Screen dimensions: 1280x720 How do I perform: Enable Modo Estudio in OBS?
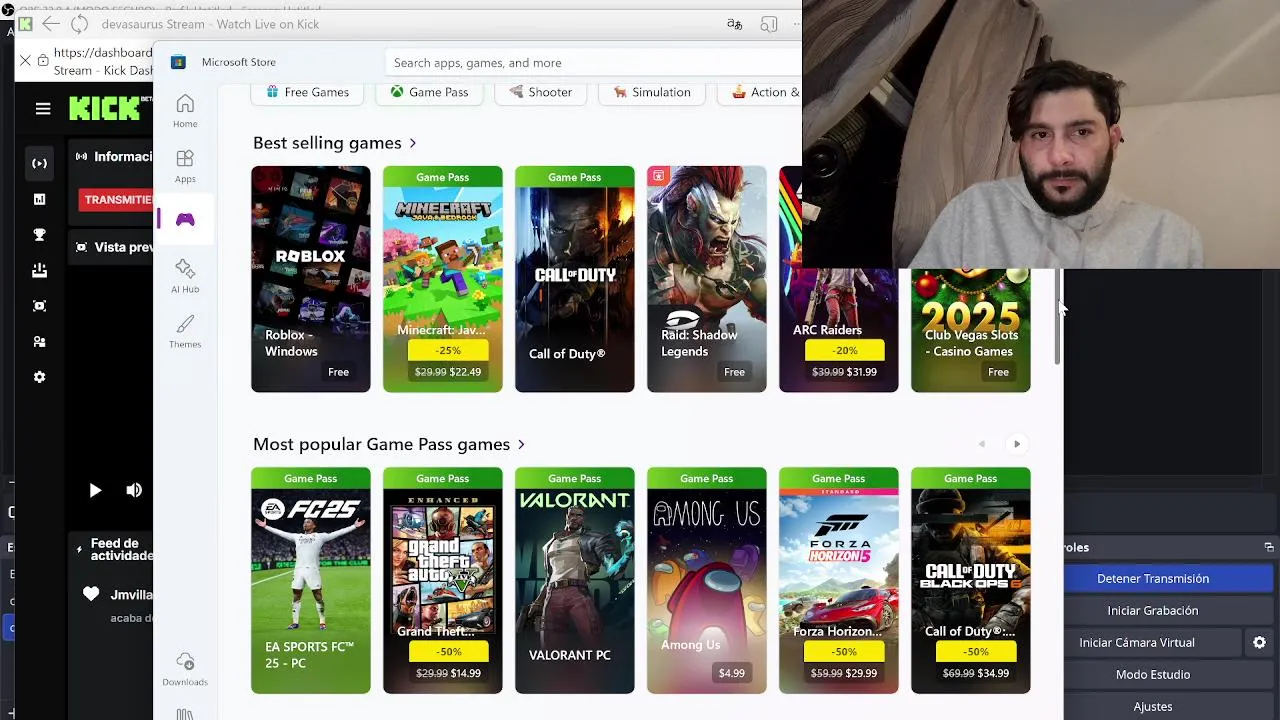pos(1153,674)
